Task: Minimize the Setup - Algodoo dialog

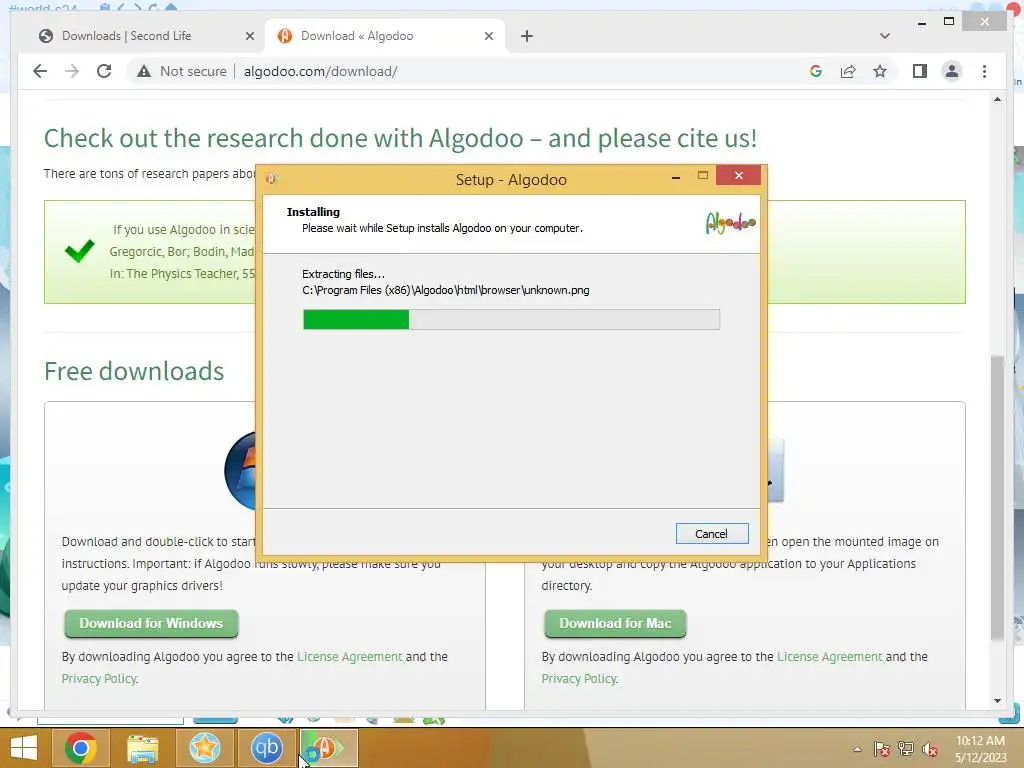Action: (676, 176)
